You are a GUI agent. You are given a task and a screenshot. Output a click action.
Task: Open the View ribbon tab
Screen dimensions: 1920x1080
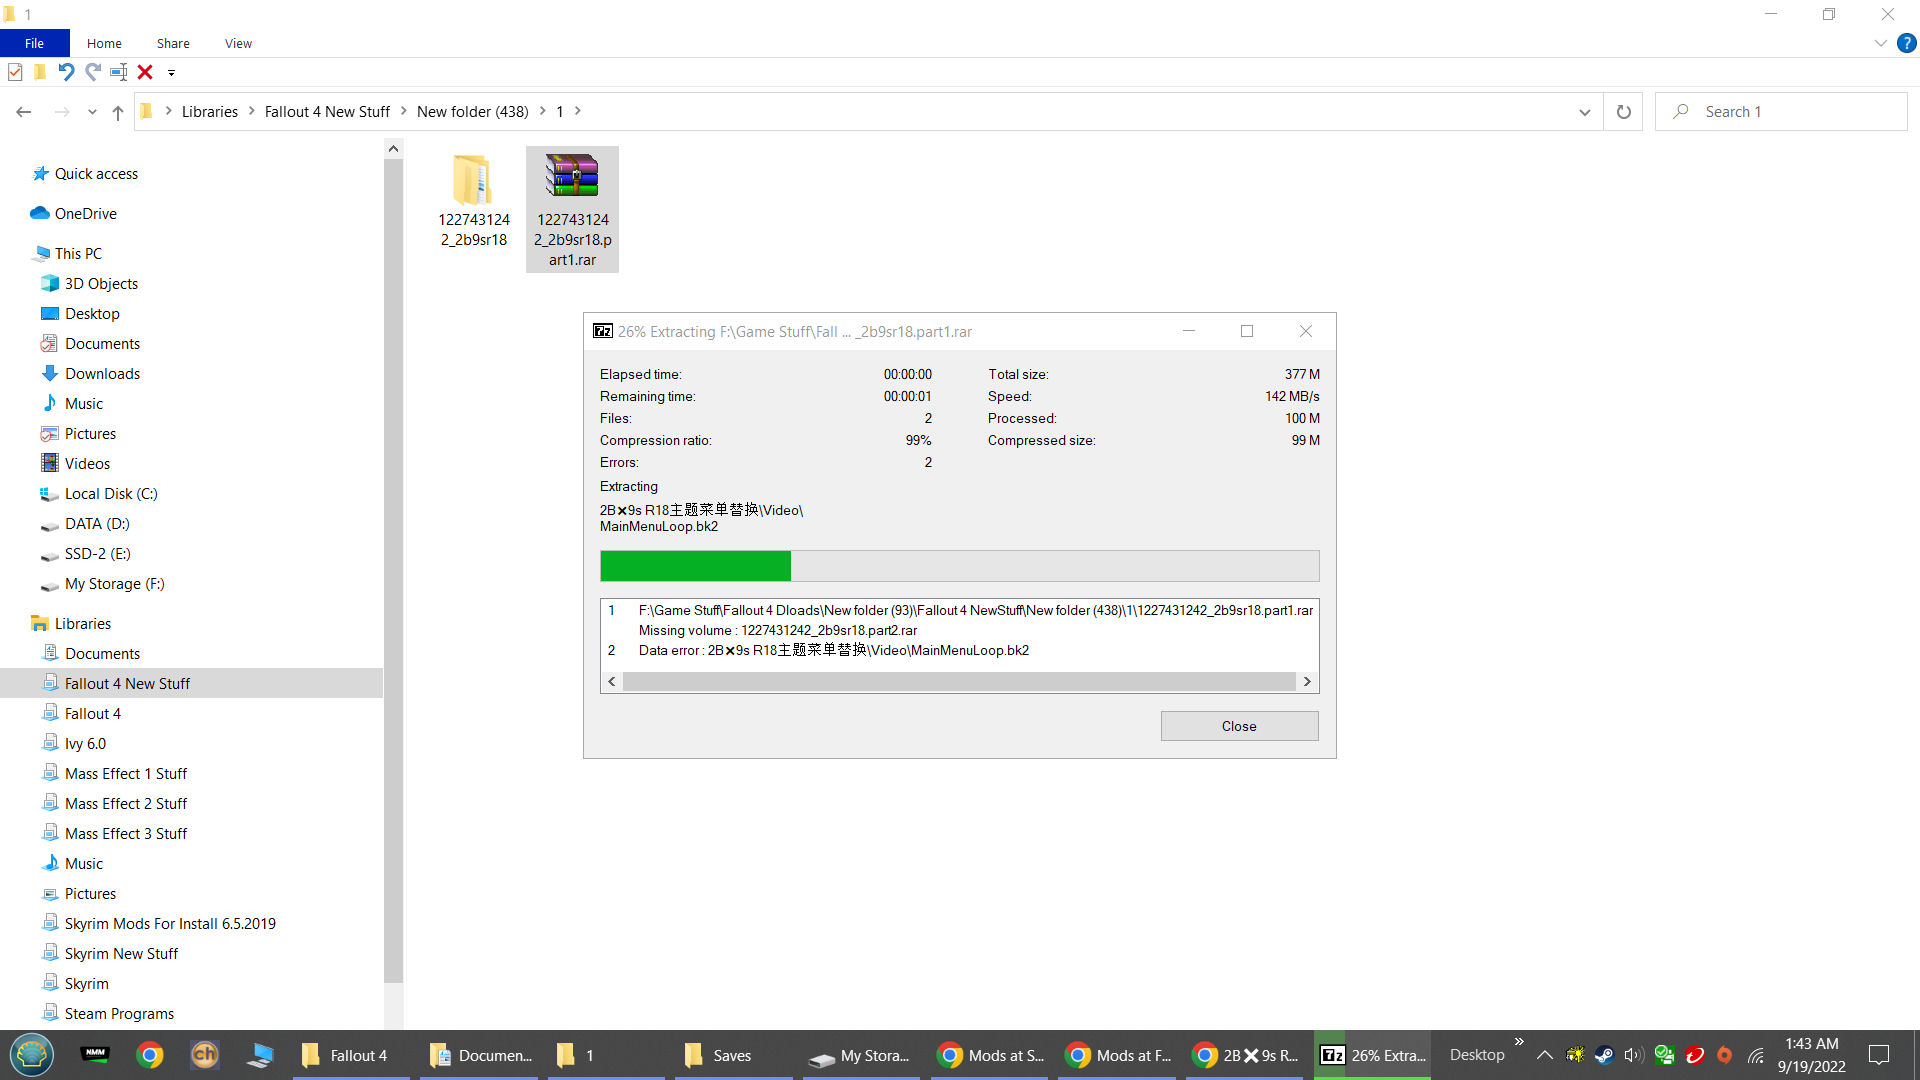[238, 43]
